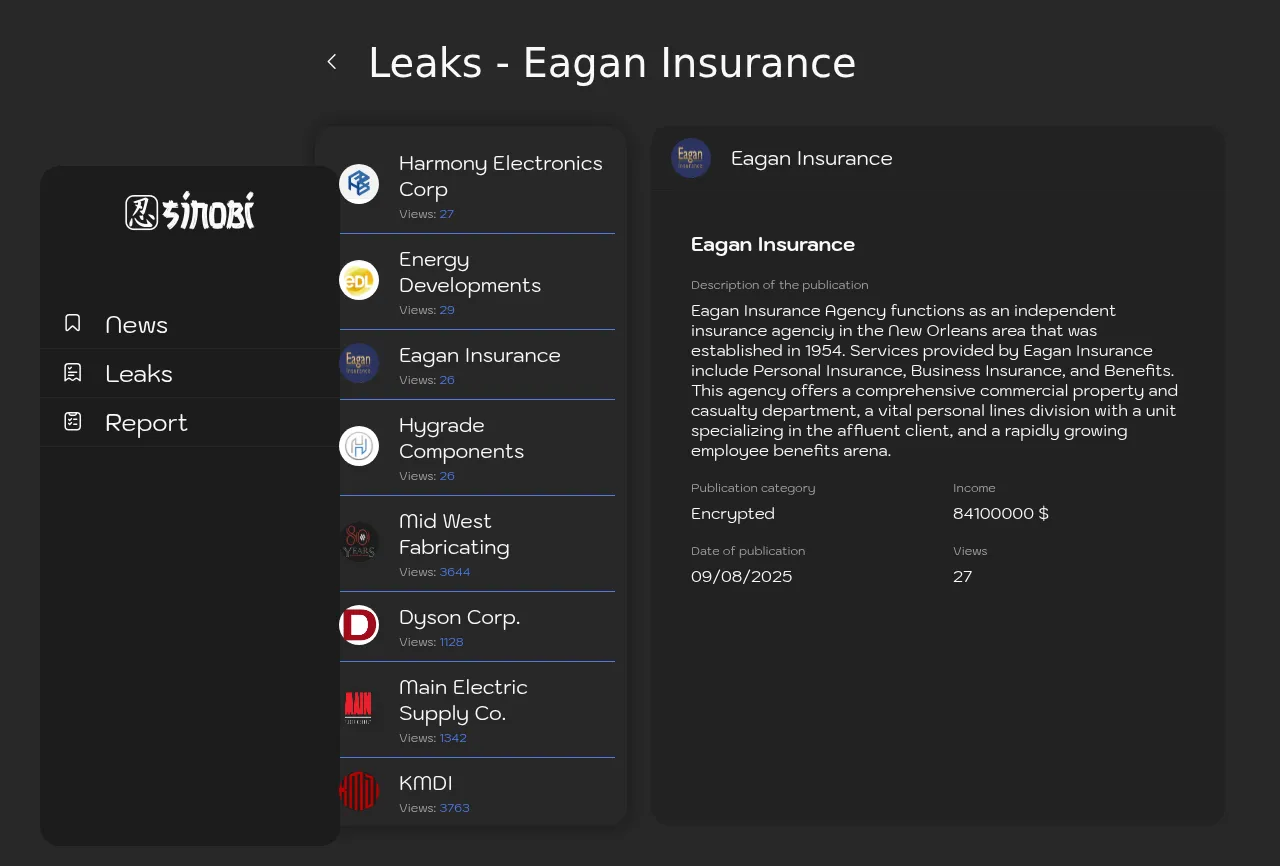Click the Sinobi logo in the sidebar
This screenshot has width=1280, height=866.
(x=190, y=212)
